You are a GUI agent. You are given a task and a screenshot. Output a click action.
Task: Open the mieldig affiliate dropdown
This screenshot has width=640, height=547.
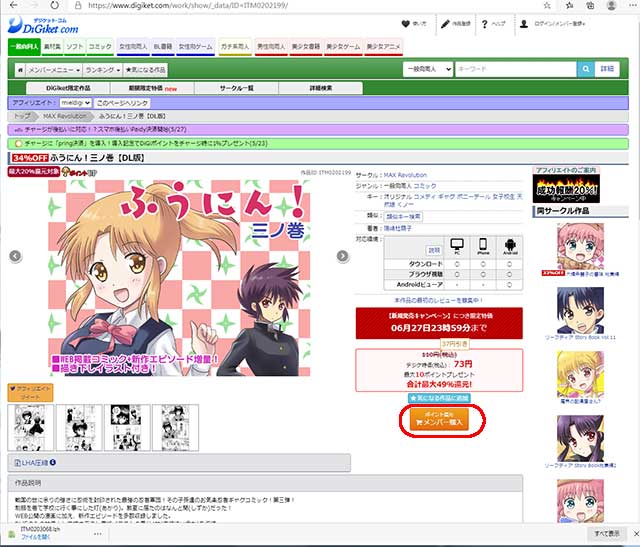click(75, 103)
